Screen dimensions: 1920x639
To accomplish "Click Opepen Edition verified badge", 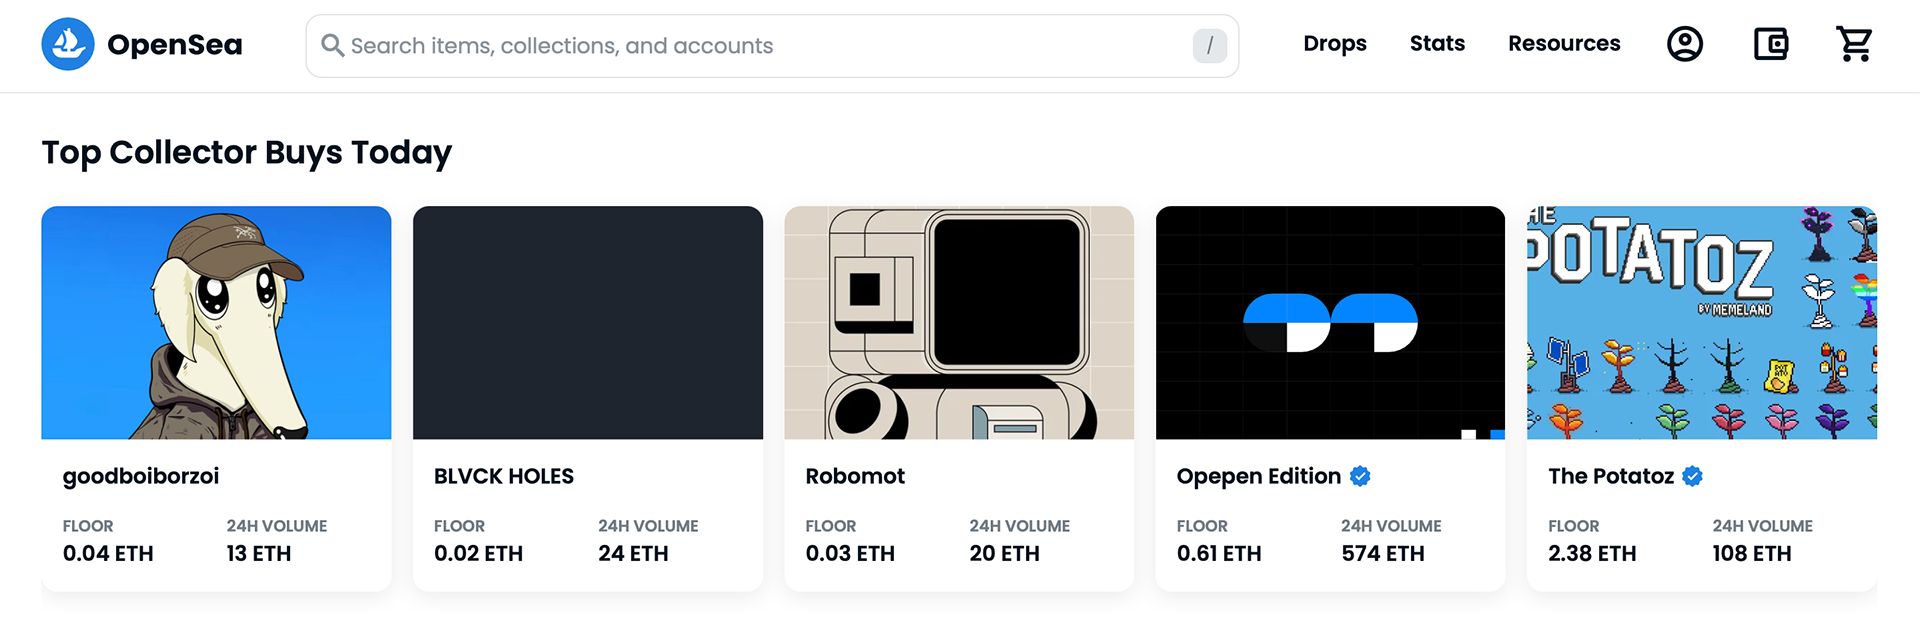I will [x=1360, y=477].
